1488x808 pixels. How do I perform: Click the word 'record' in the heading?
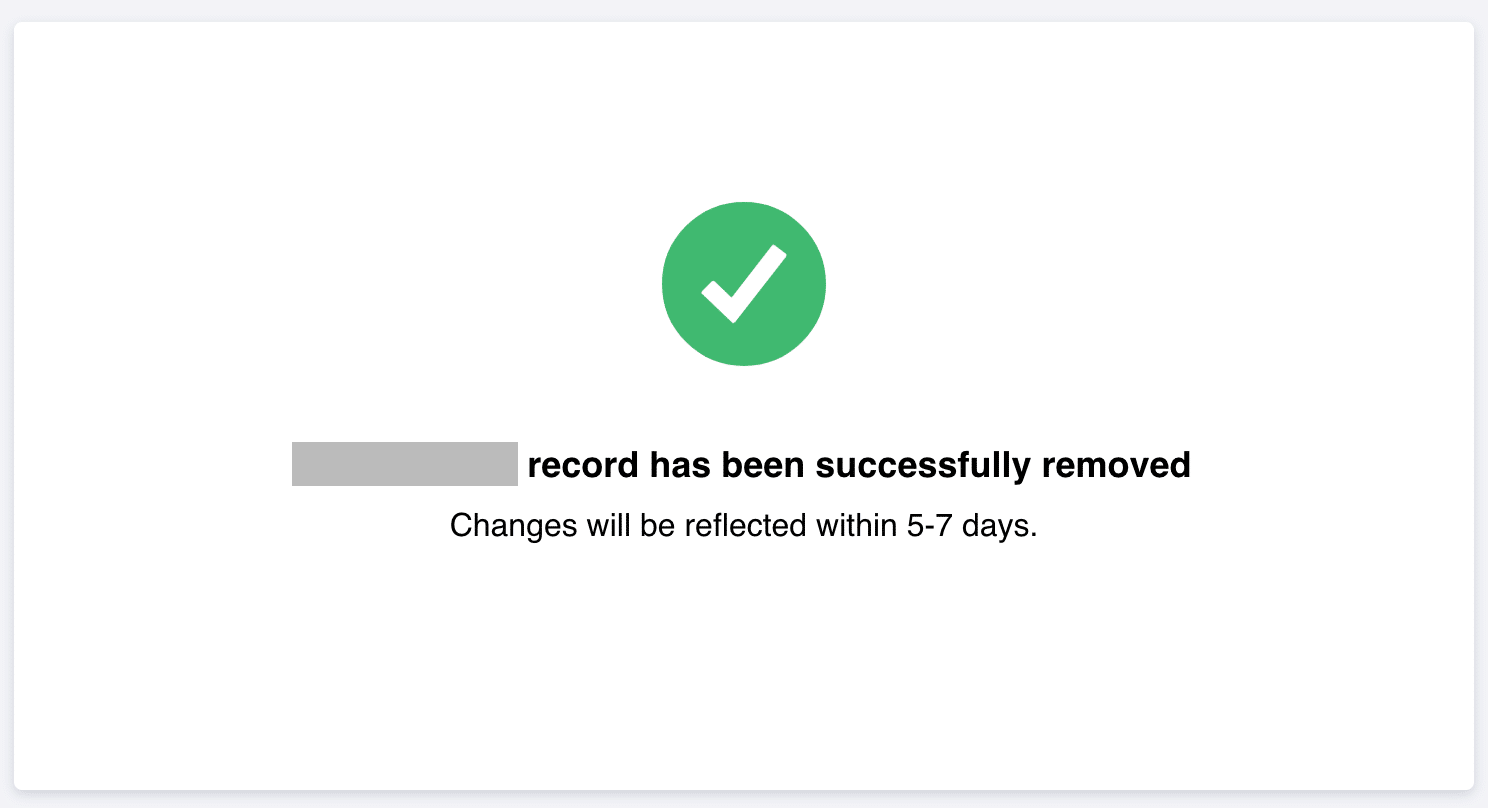pyautogui.click(x=583, y=465)
